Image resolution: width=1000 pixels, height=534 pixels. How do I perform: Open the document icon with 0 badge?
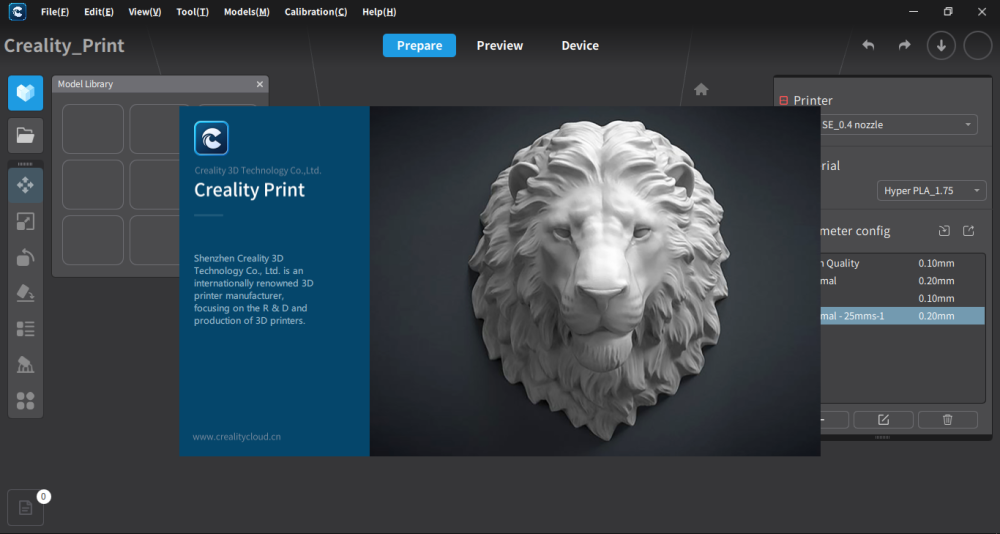(x=26, y=508)
